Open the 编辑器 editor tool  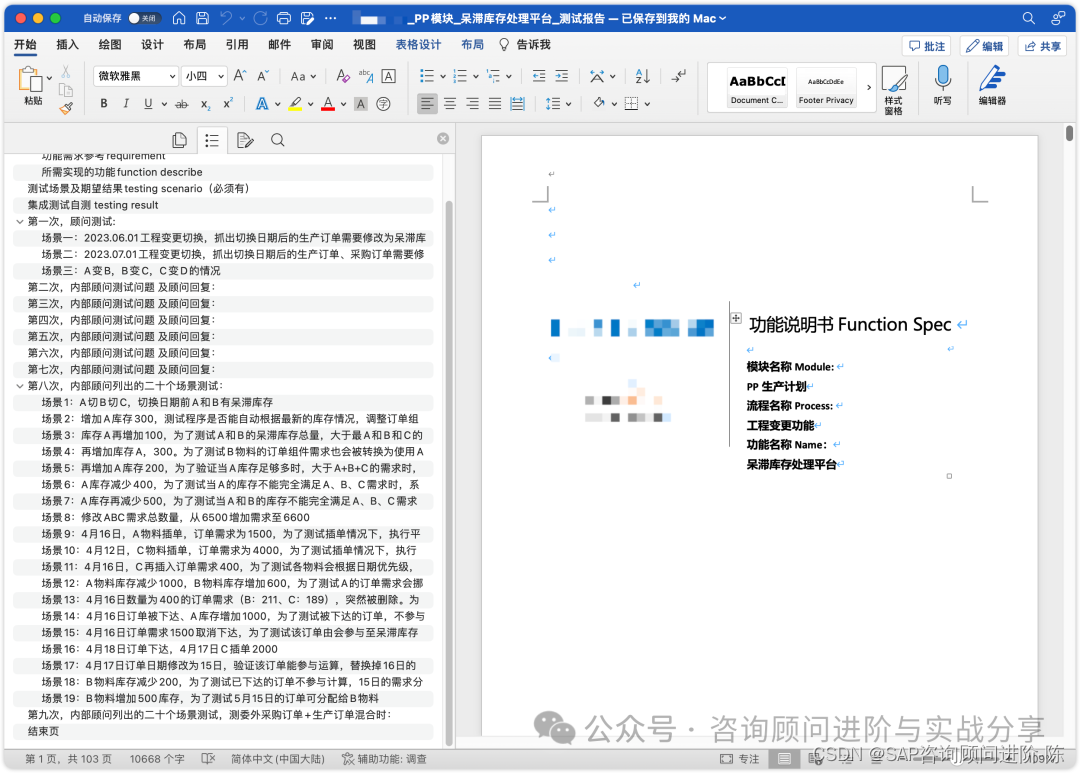pyautogui.click(x=992, y=85)
